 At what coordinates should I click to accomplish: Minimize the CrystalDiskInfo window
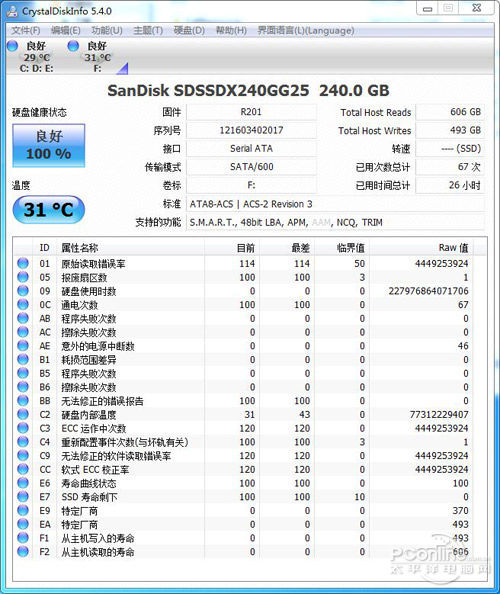(x=428, y=9)
